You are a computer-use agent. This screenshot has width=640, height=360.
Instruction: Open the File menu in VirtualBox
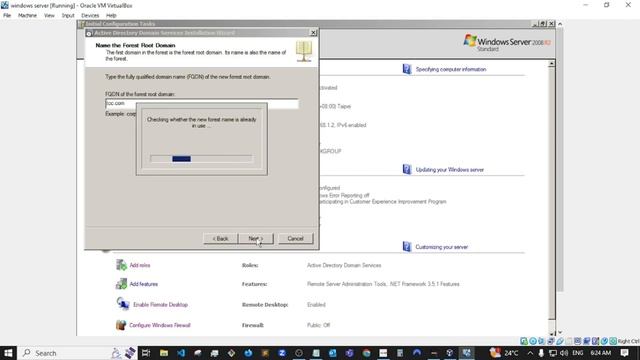pos(7,16)
